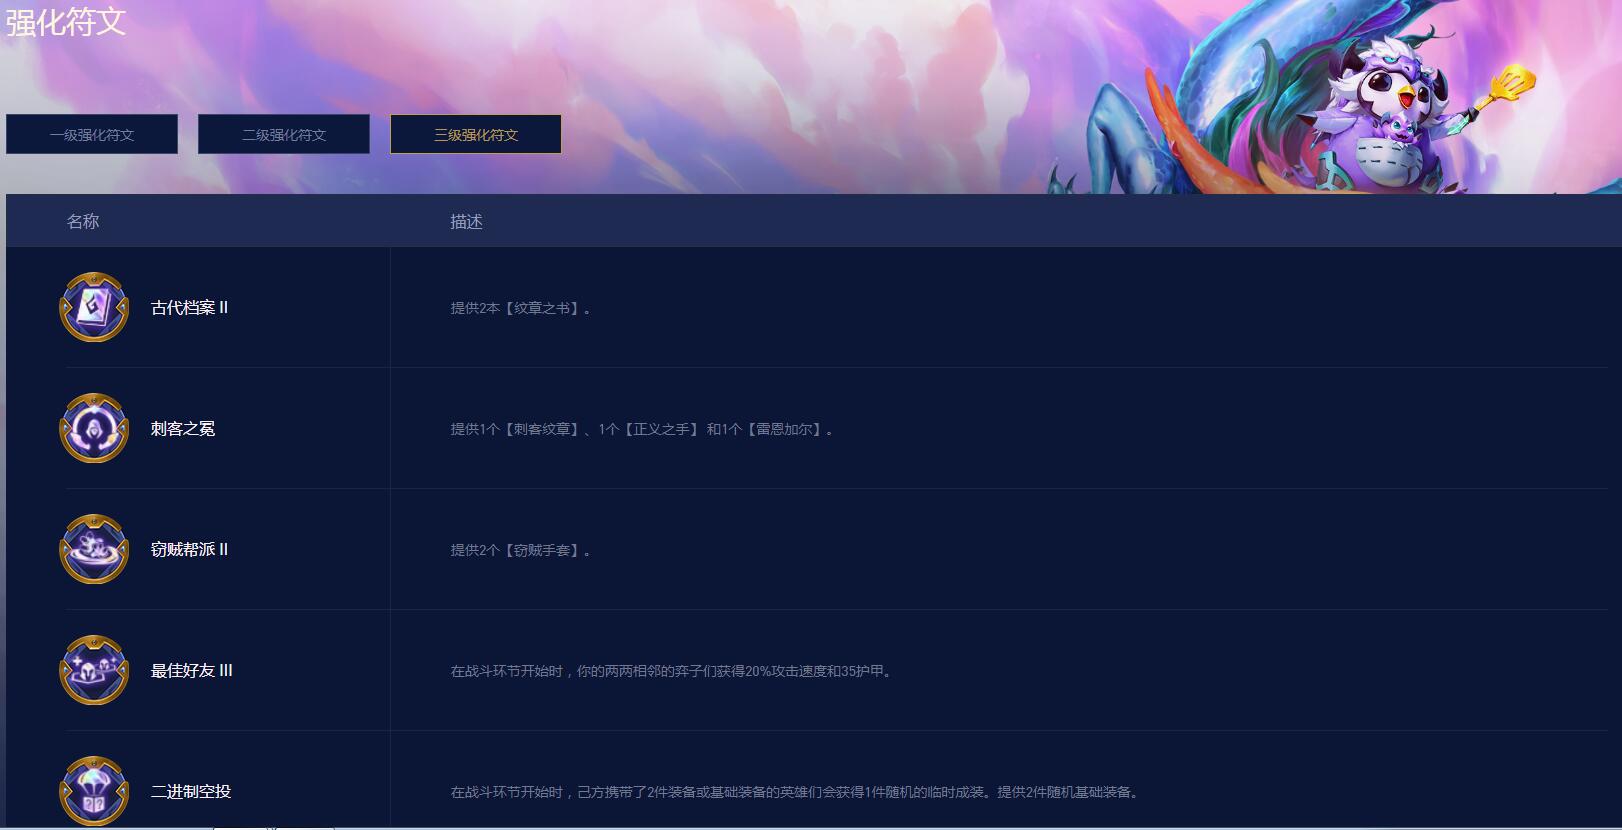
Task: Select the 三级强化符文 tab
Action: [476, 135]
